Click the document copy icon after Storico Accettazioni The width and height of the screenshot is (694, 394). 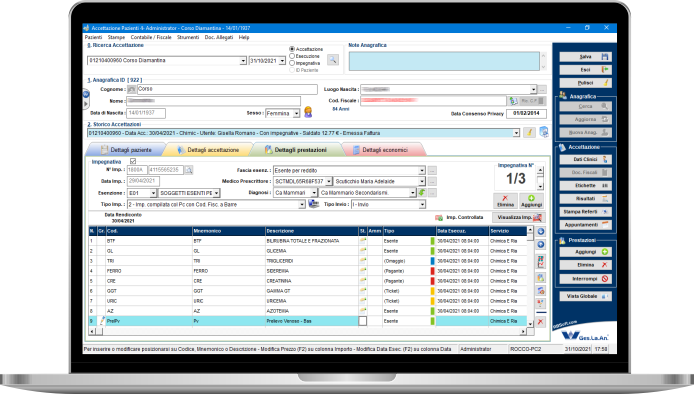544,132
